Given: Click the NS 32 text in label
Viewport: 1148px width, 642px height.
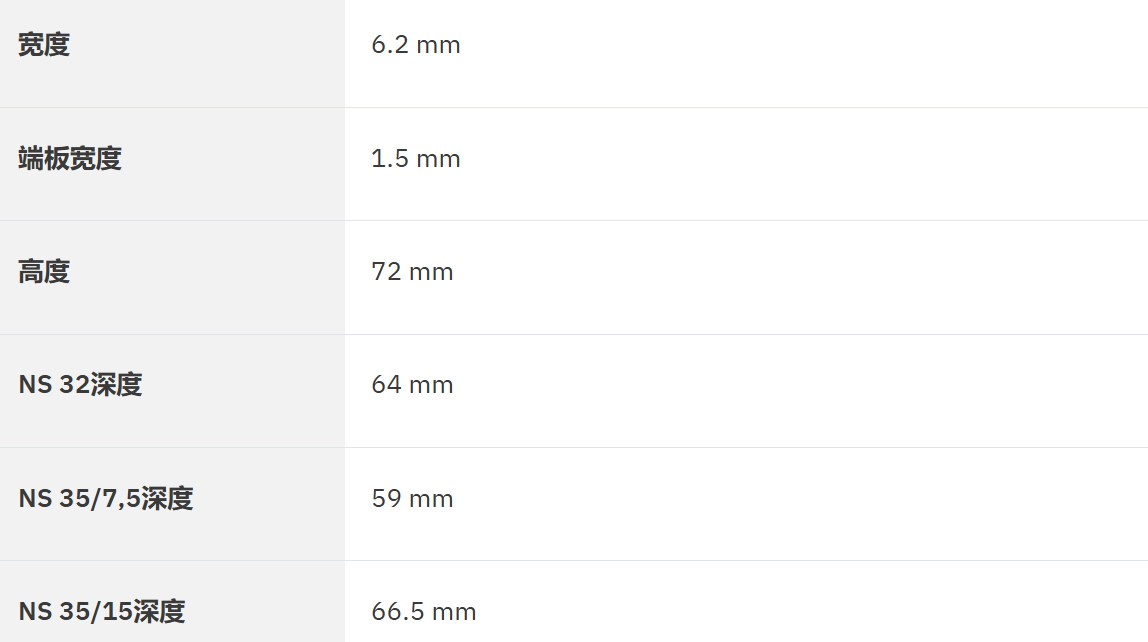Looking at the screenshot, I should [54, 385].
